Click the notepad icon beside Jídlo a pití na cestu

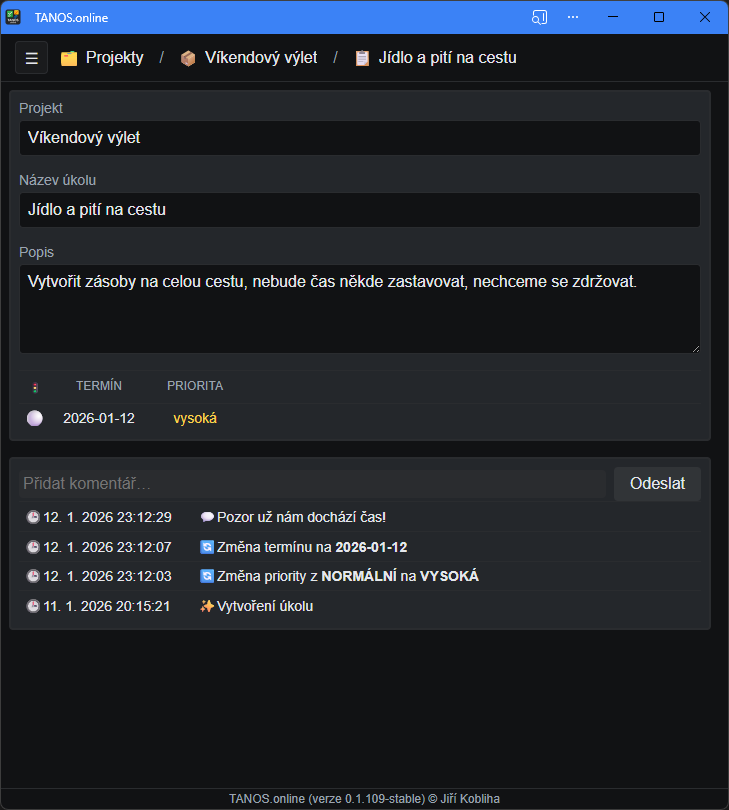[361, 58]
